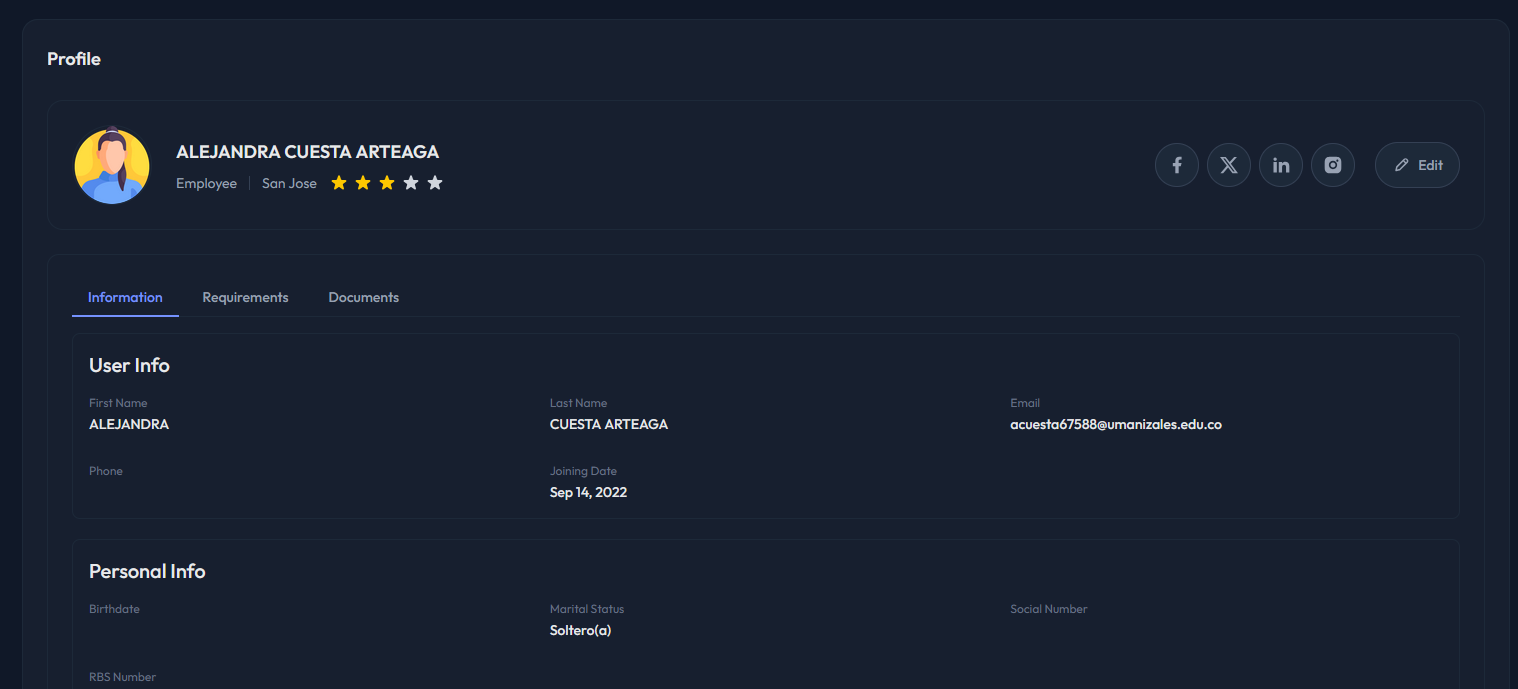Set rating using the fourth gray star
The image size is (1518, 689).
[x=411, y=183]
